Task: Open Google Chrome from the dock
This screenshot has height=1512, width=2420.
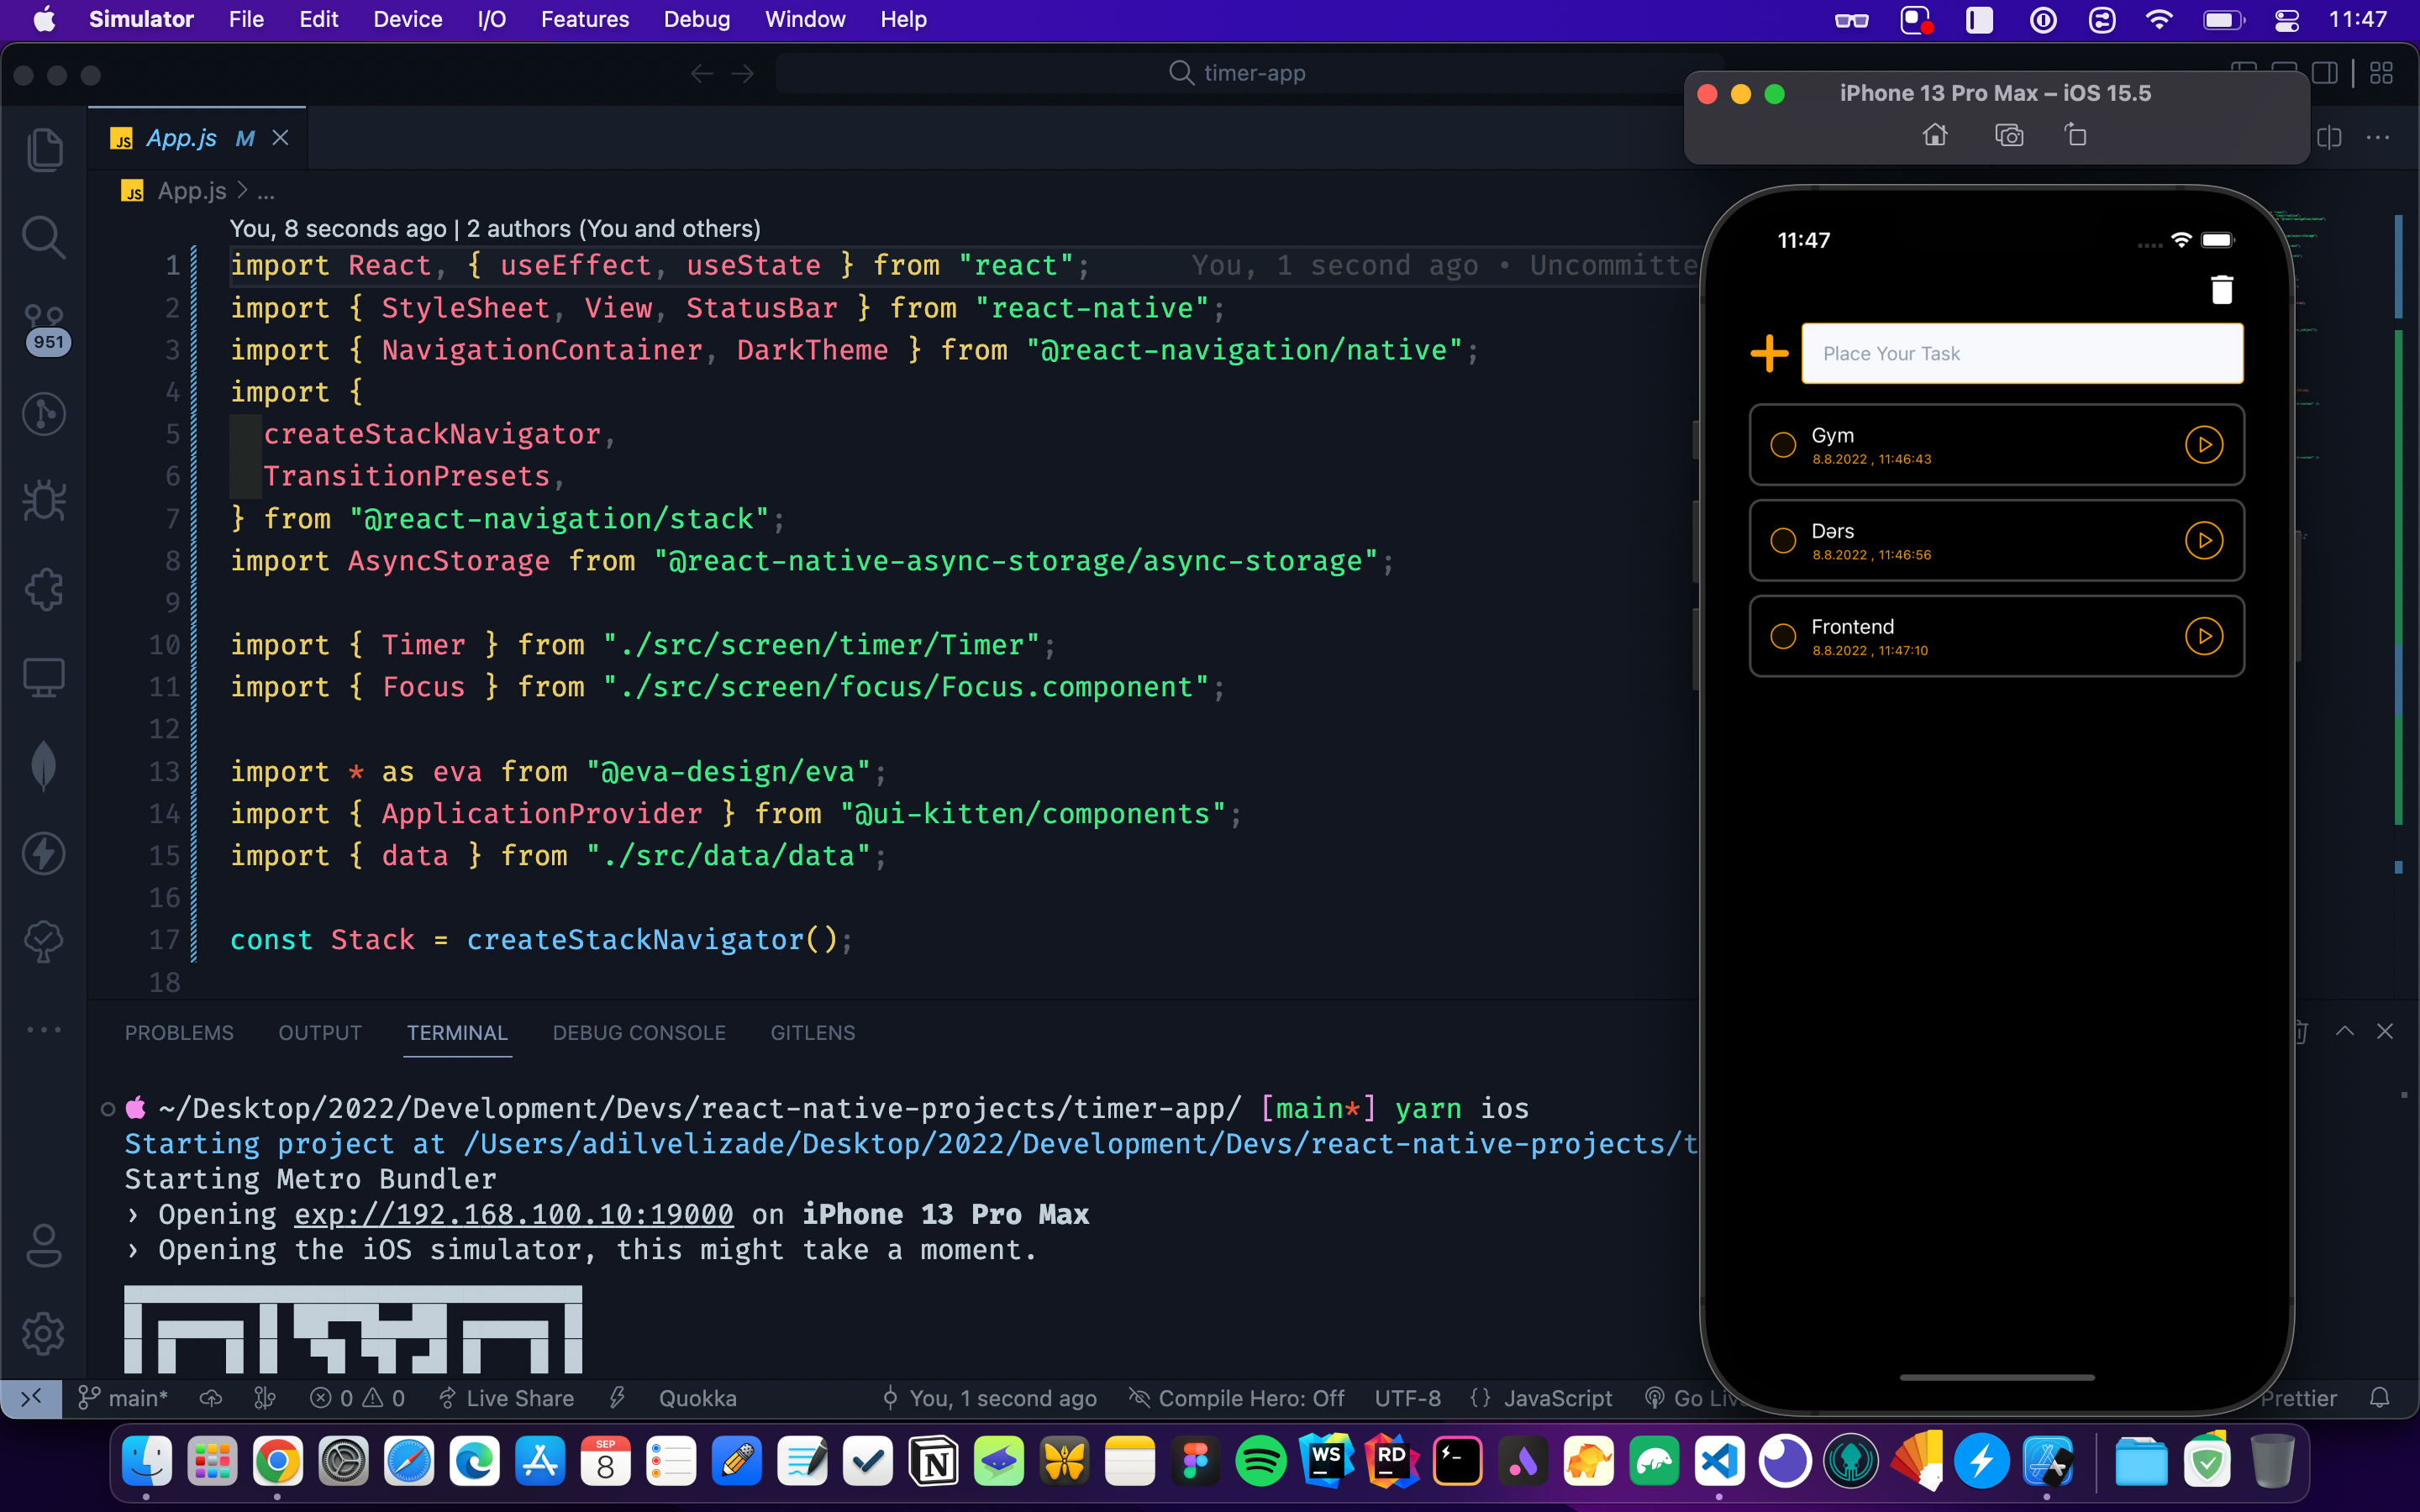Action: coord(278,1462)
